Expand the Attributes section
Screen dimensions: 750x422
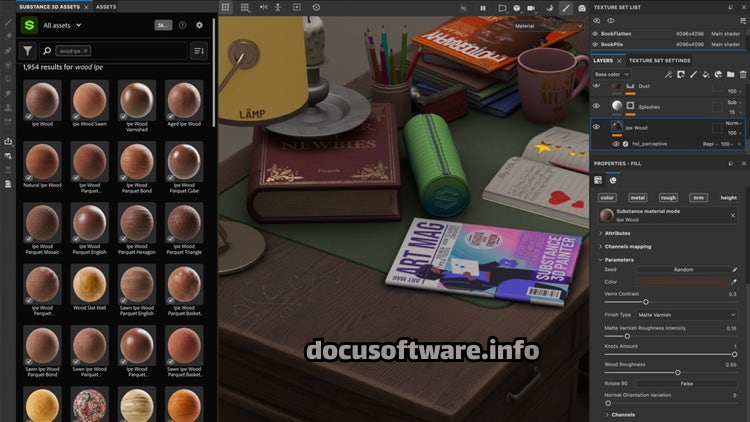[x=618, y=232]
